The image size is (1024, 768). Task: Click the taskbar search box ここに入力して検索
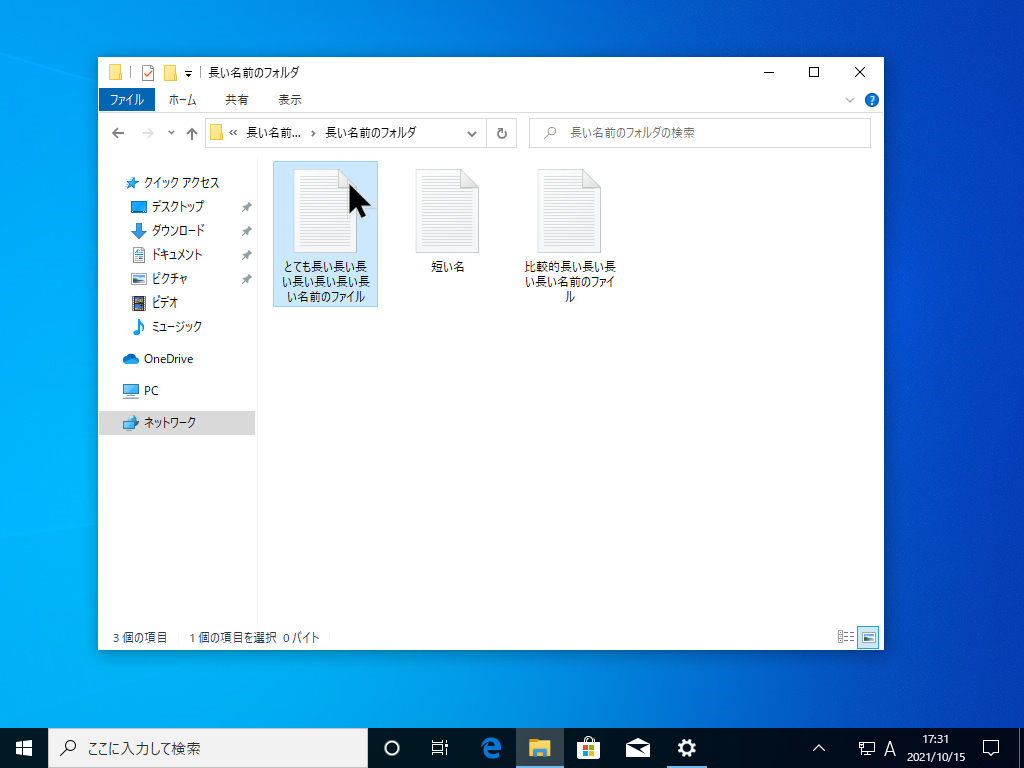point(208,748)
